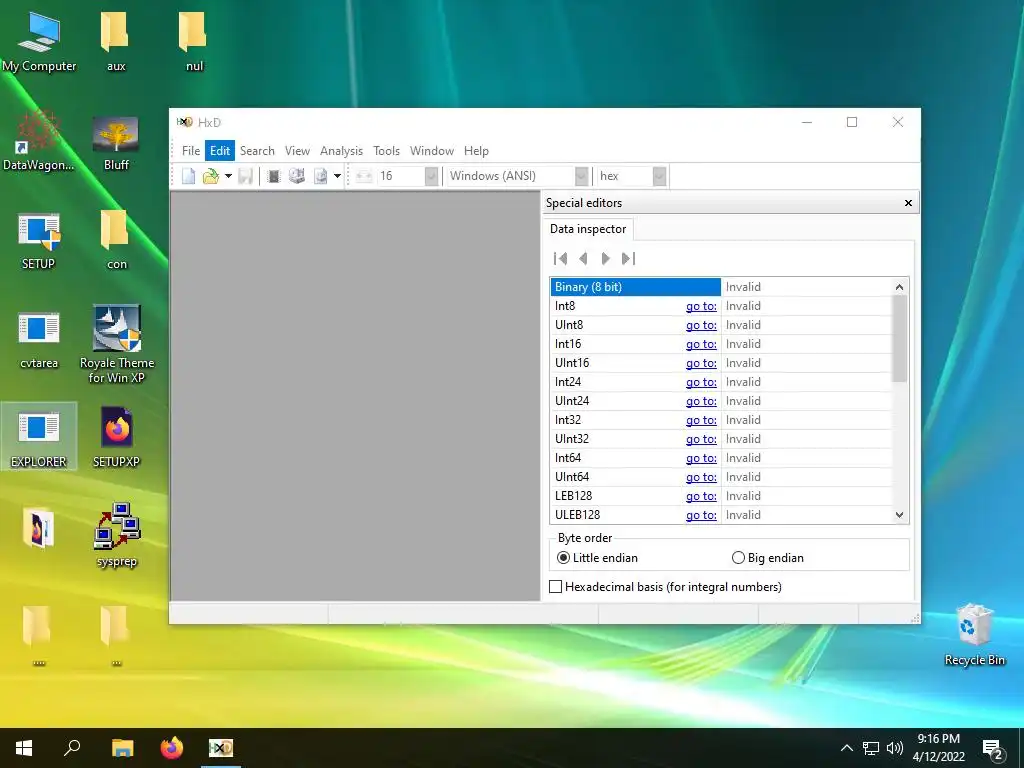Image resolution: width=1024 pixels, height=768 pixels.
Task: Close the Special editors panel
Action: pos(908,203)
